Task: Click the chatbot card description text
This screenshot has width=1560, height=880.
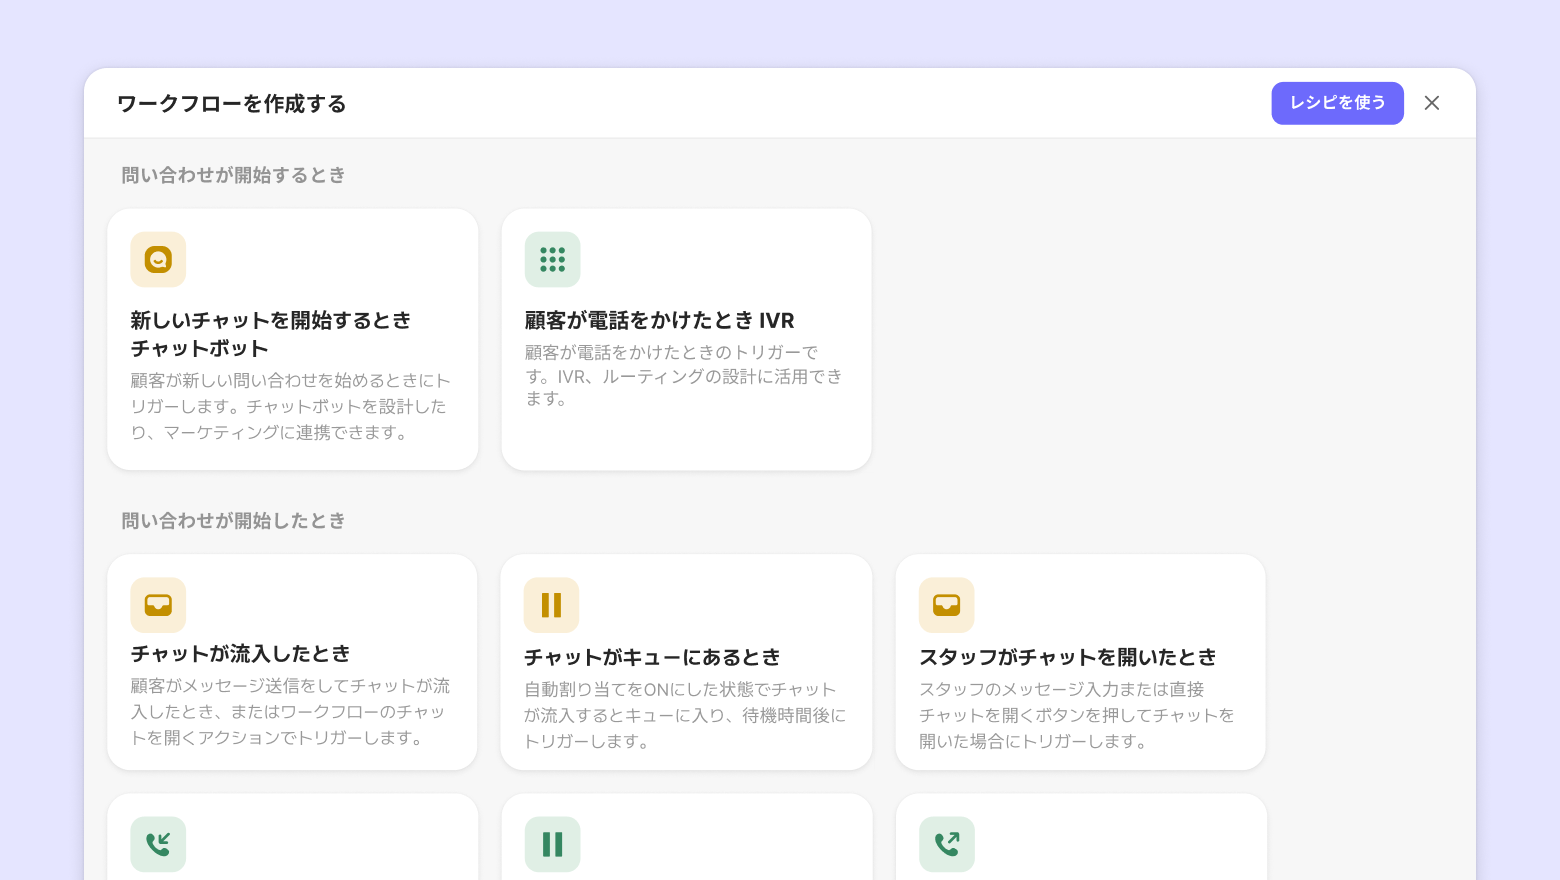Action: (x=290, y=407)
